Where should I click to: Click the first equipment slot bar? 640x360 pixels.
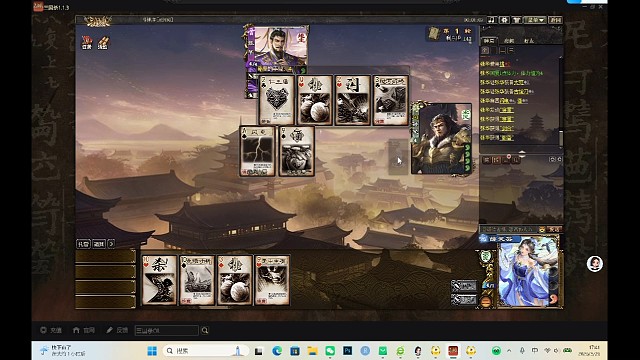[105, 257]
